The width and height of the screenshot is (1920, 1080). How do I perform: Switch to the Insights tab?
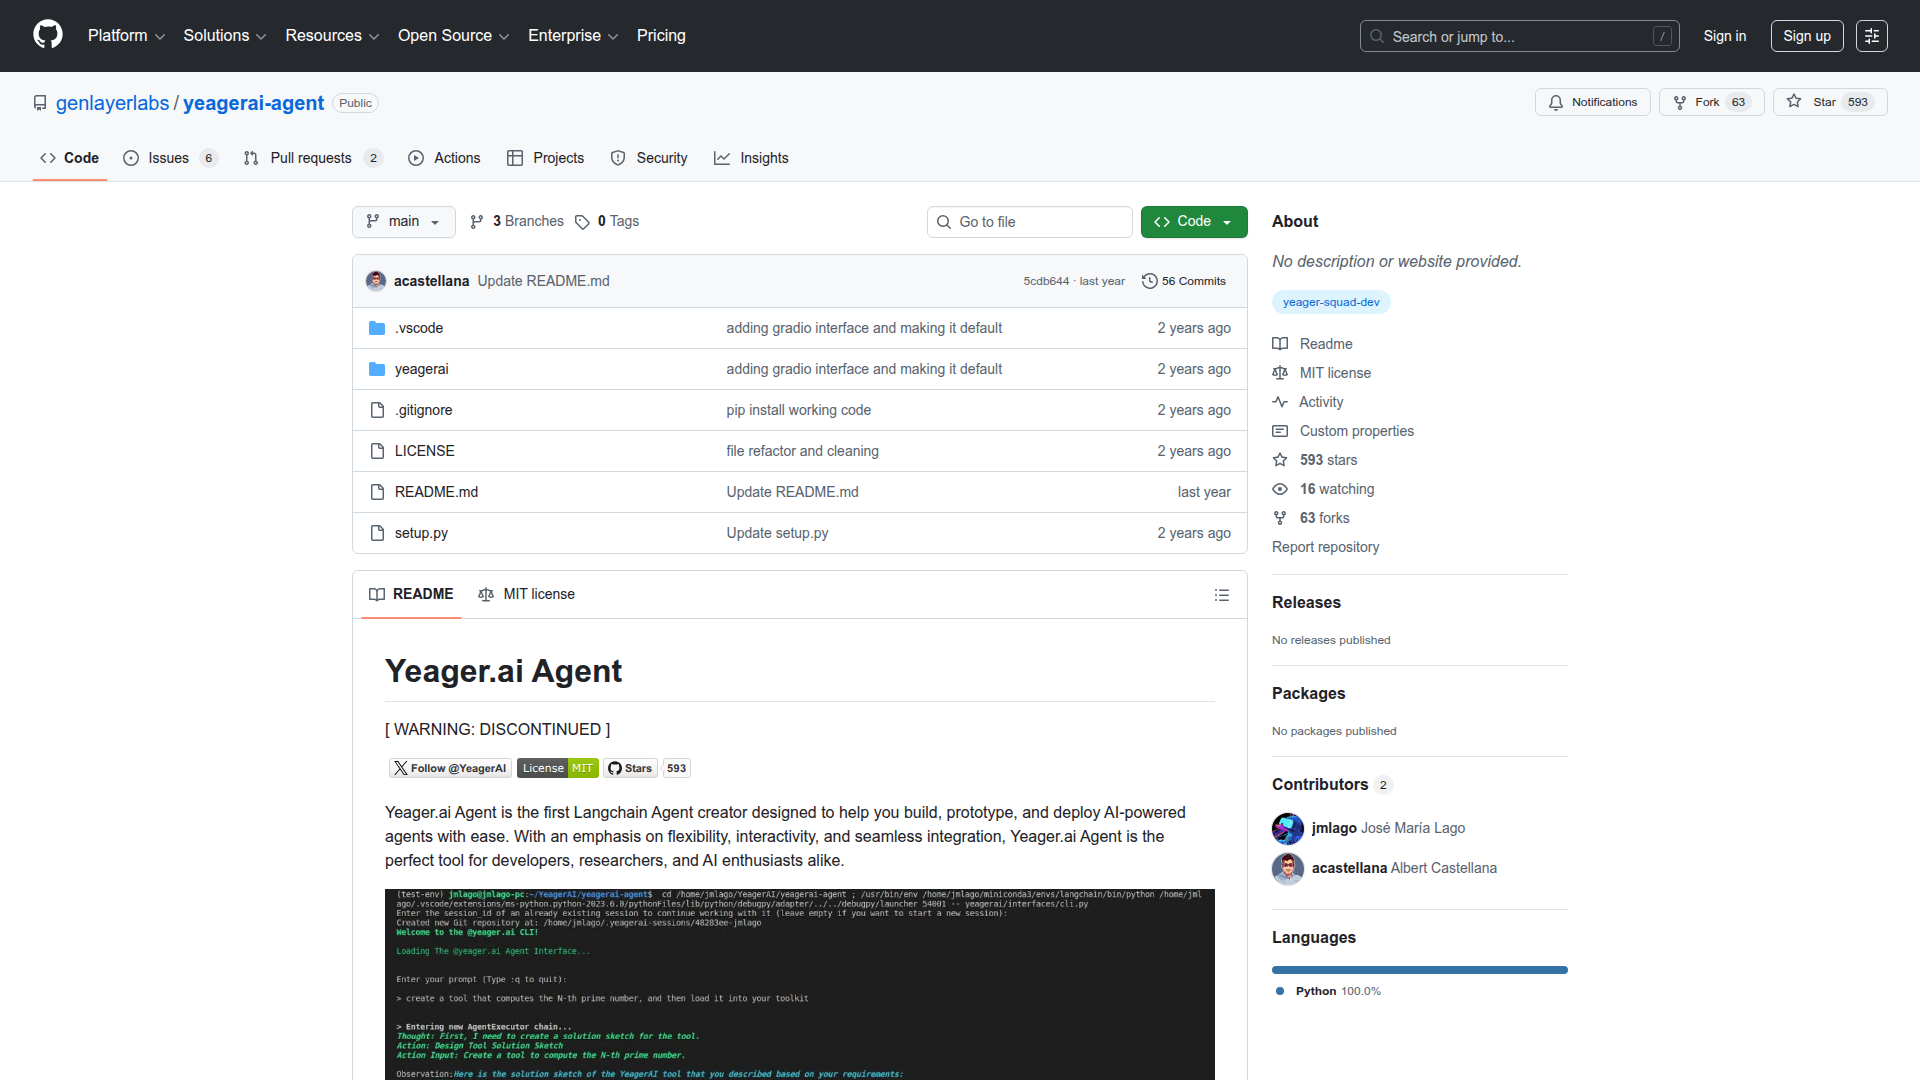[x=752, y=158]
